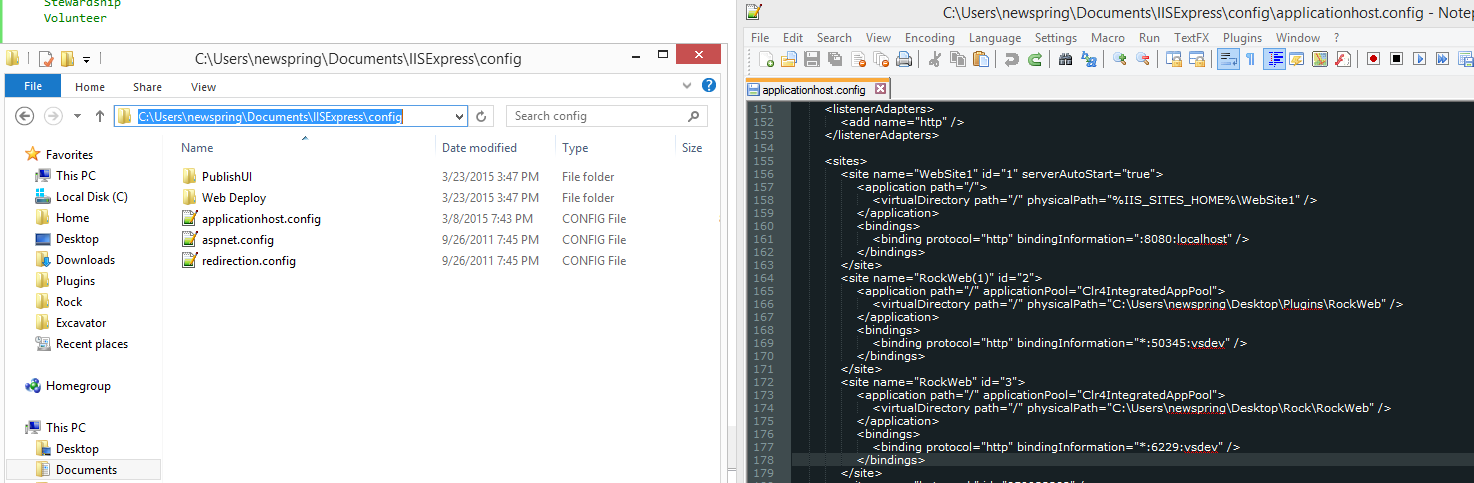Open the Search menu in Notepad++

pos(834,38)
